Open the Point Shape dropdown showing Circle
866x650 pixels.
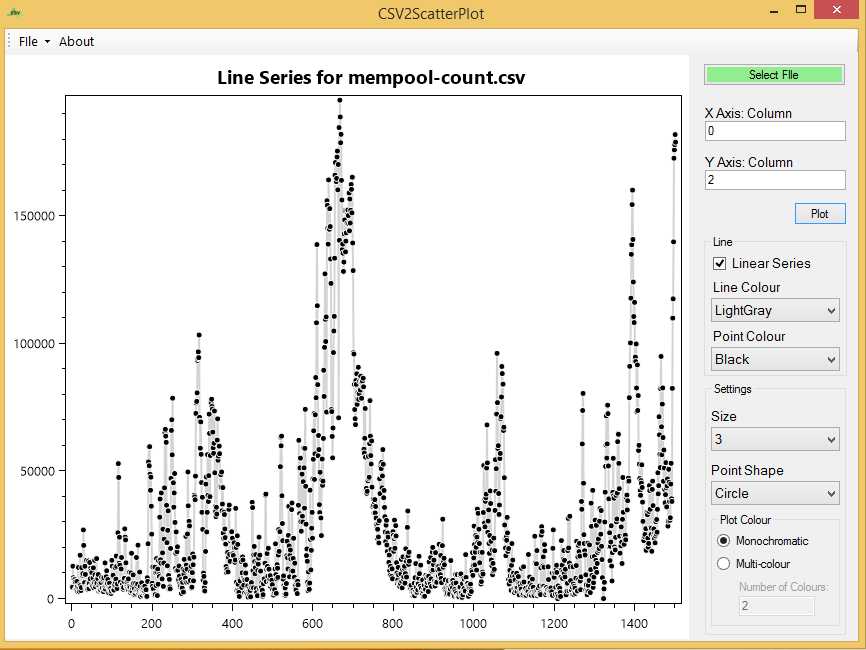775,493
